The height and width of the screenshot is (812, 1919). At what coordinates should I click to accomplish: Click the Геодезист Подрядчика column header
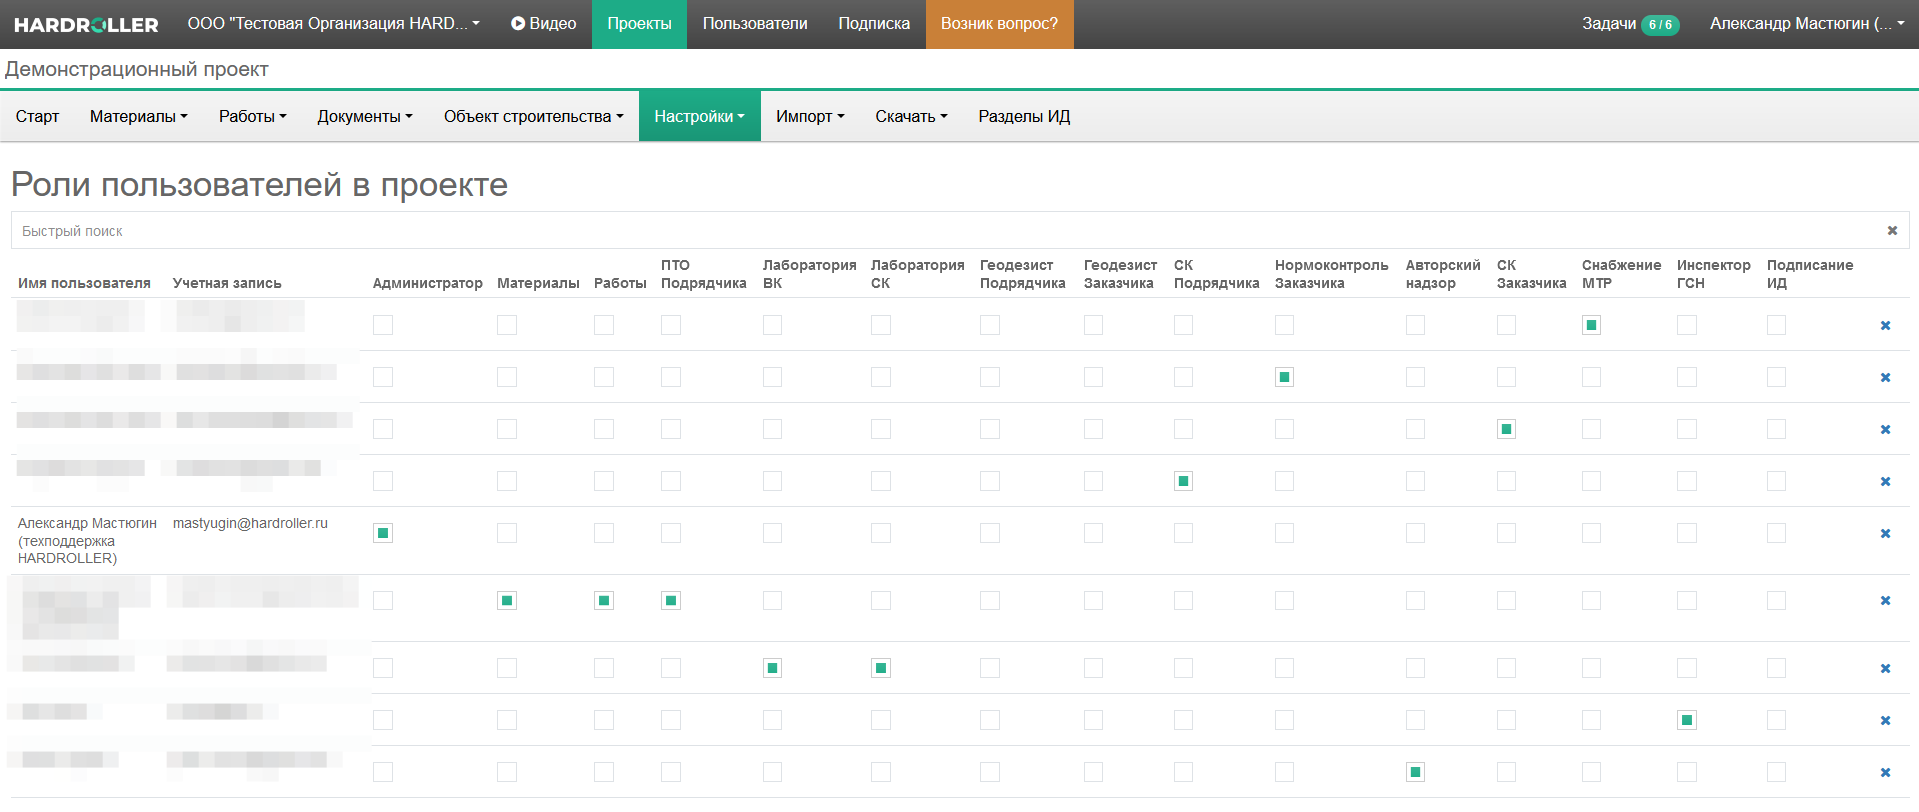(x=1023, y=274)
